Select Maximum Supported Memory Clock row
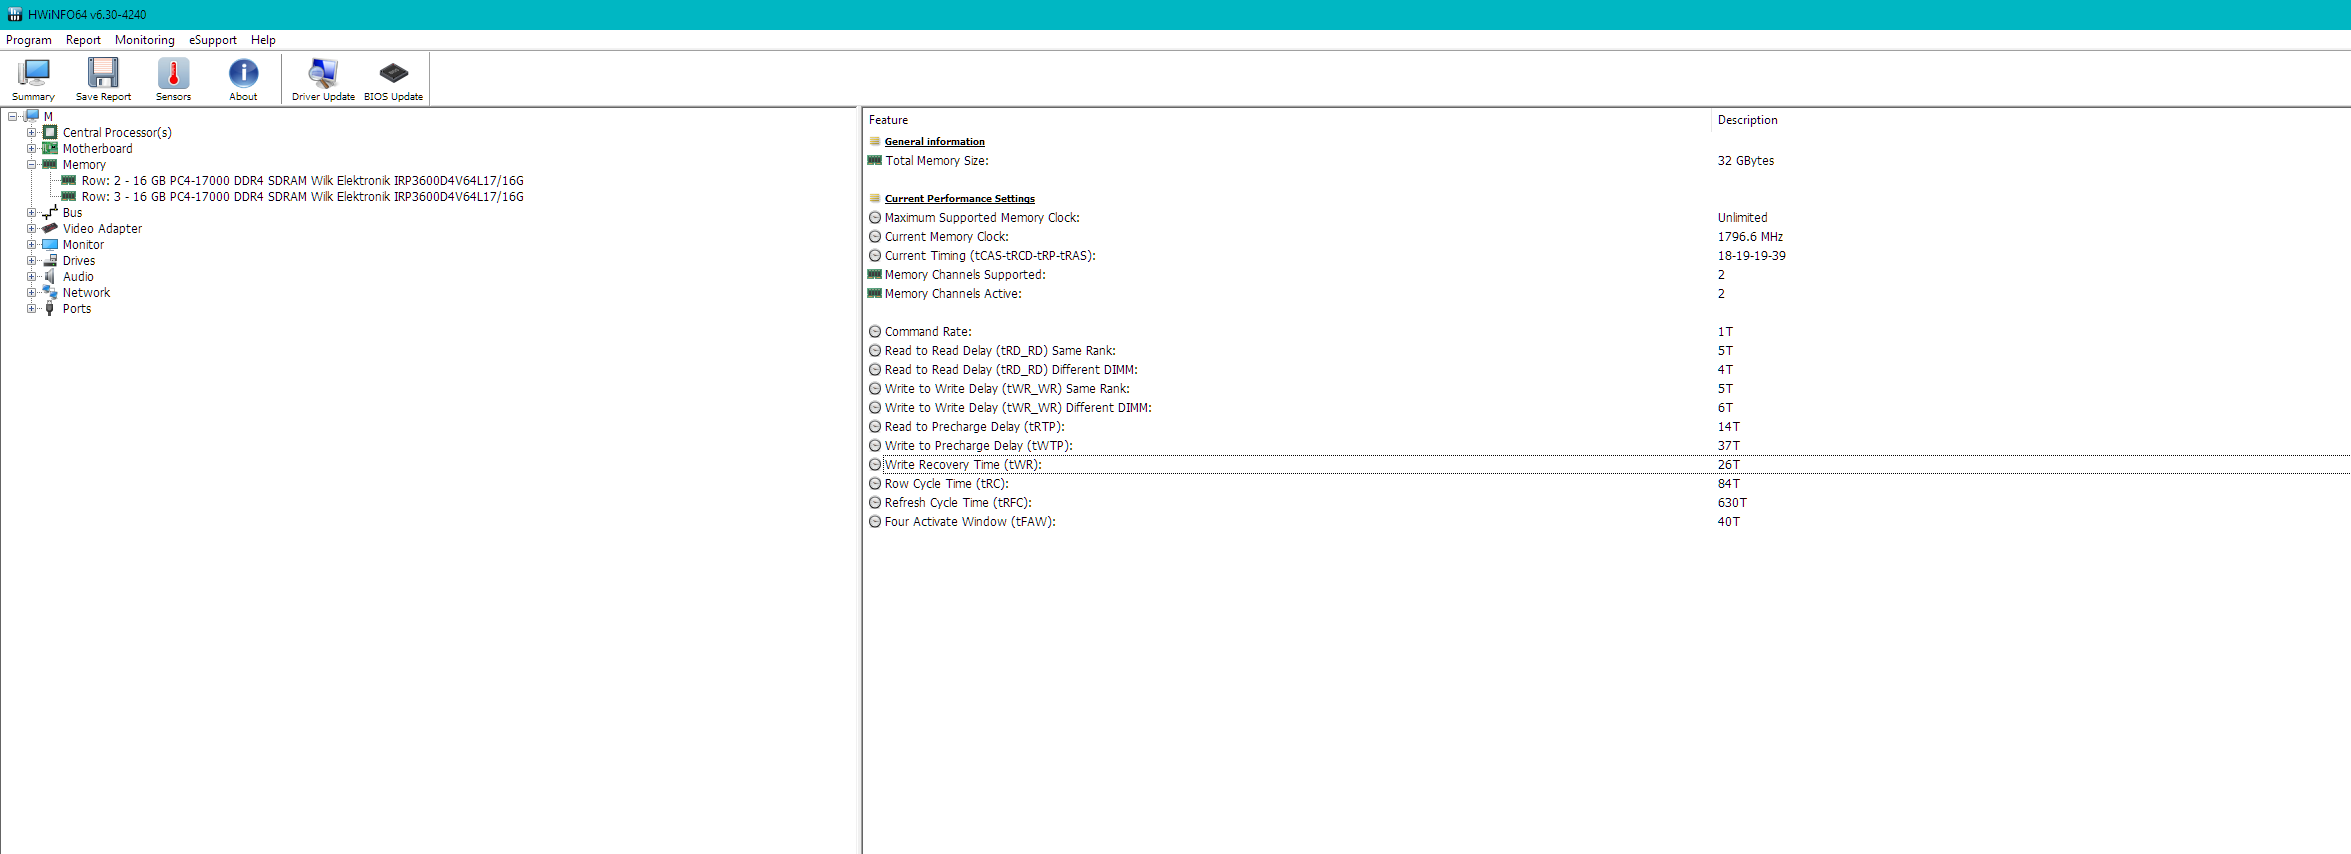Image resolution: width=2351 pixels, height=854 pixels. point(1608,218)
